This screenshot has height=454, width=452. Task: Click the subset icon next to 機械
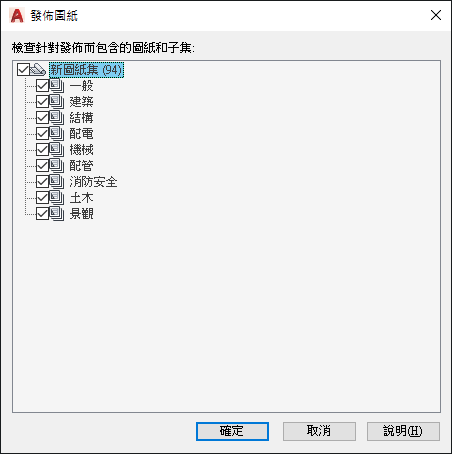pyautogui.click(x=57, y=150)
